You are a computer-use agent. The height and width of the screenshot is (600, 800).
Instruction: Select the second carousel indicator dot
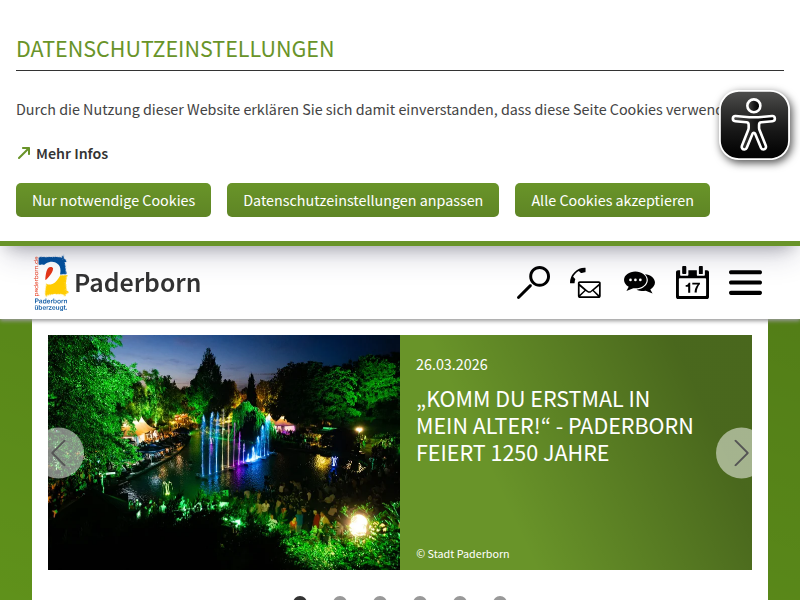(x=340, y=598)
